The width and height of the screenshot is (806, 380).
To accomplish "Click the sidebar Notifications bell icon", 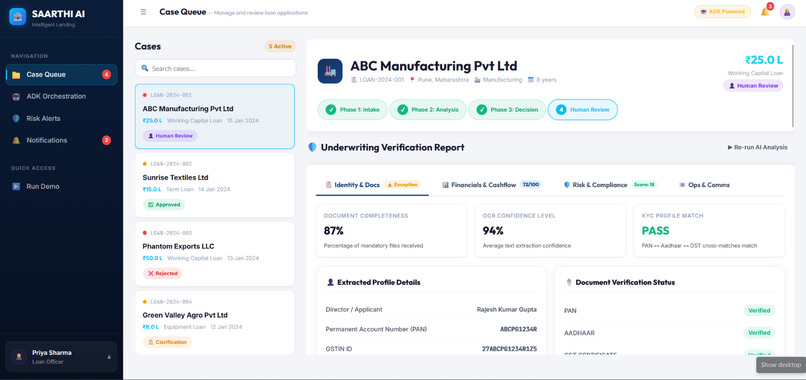I will coord(16,140).
